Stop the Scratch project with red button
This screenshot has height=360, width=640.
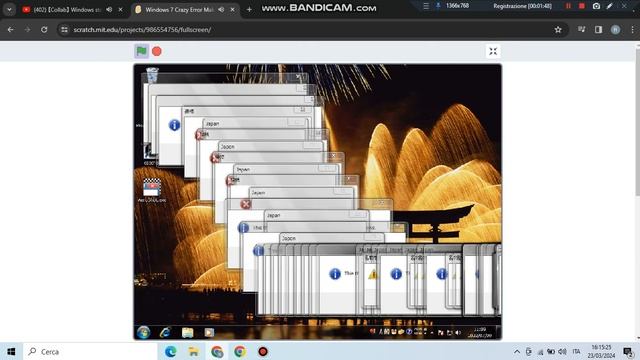[x=157, y=51]
